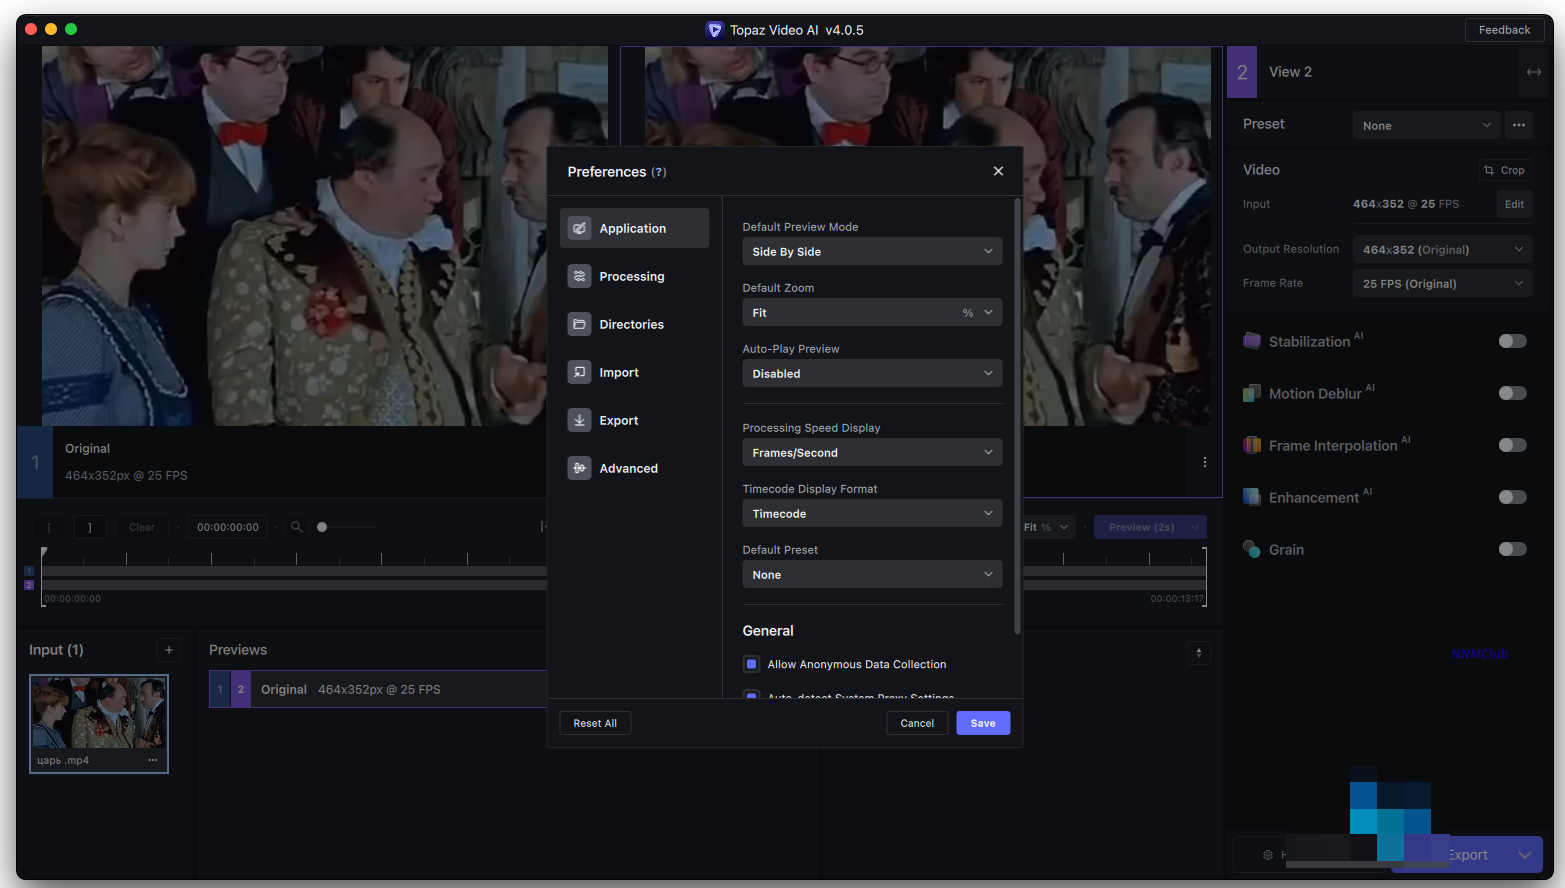Open the Advanced preferences section
The image size is (1565, 888).
[x=628, y=468]
